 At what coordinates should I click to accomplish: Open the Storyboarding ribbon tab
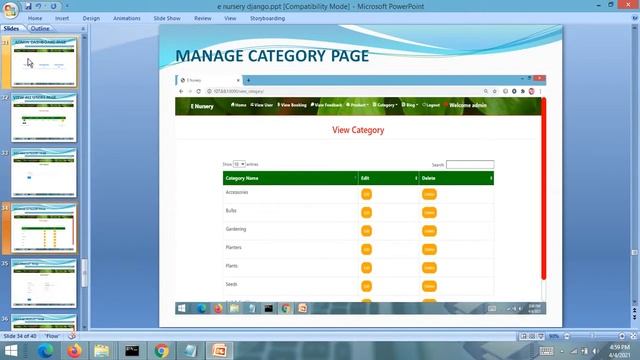pos(267,18)
